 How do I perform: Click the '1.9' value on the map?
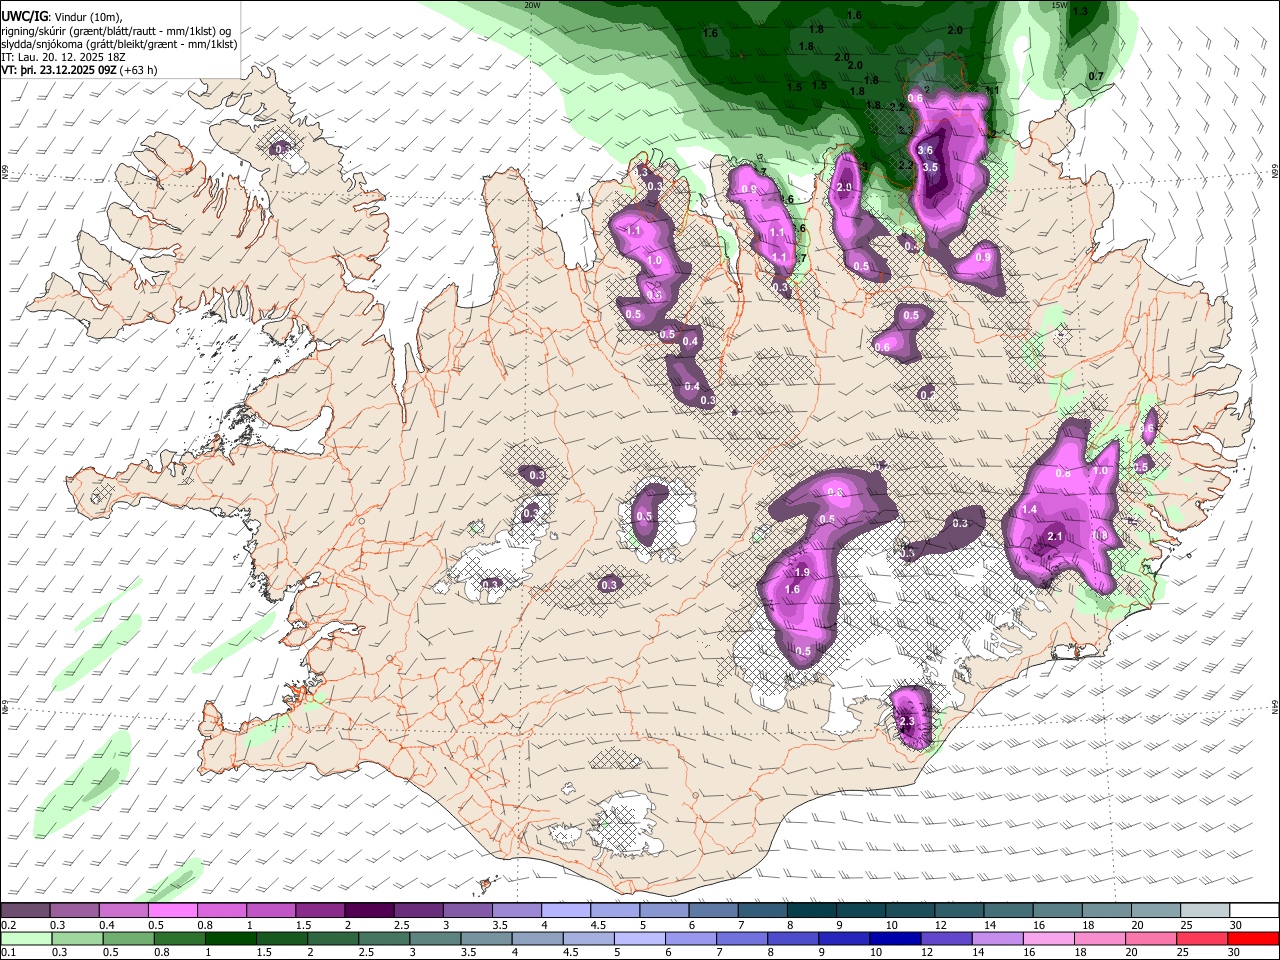pos(802,573)
